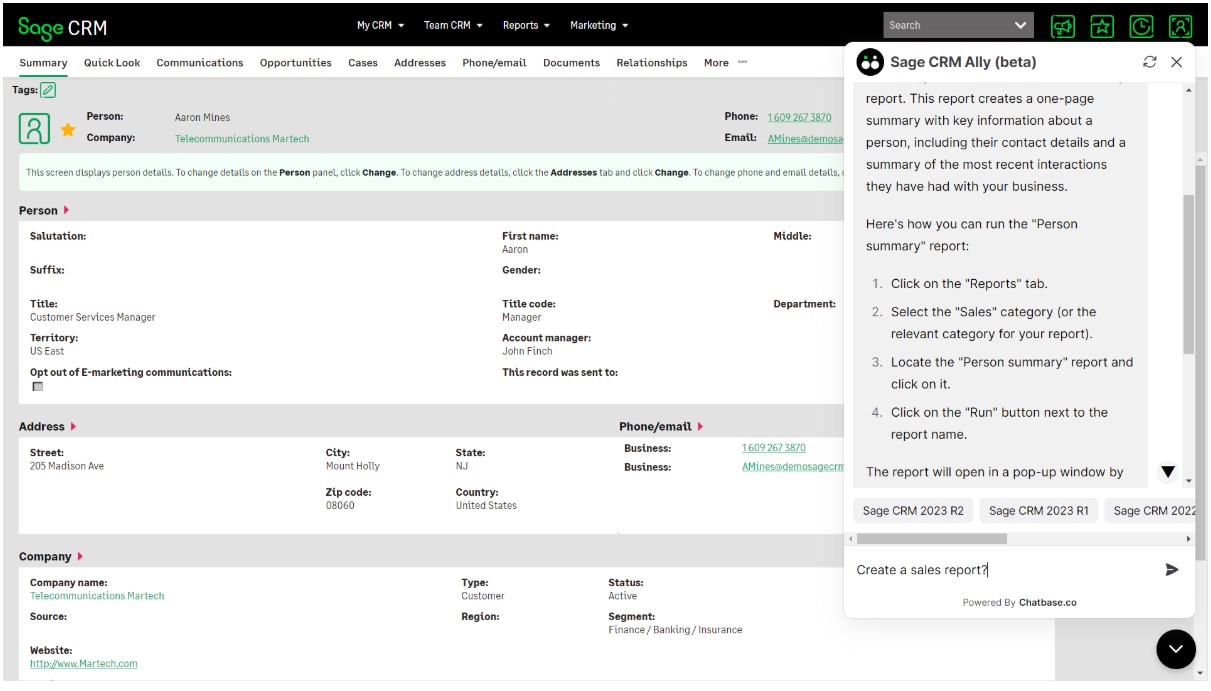Close the Sage CRM Ally panel
The width and height of the screenshot is (1211, 691).
[x=1176, y=62]
